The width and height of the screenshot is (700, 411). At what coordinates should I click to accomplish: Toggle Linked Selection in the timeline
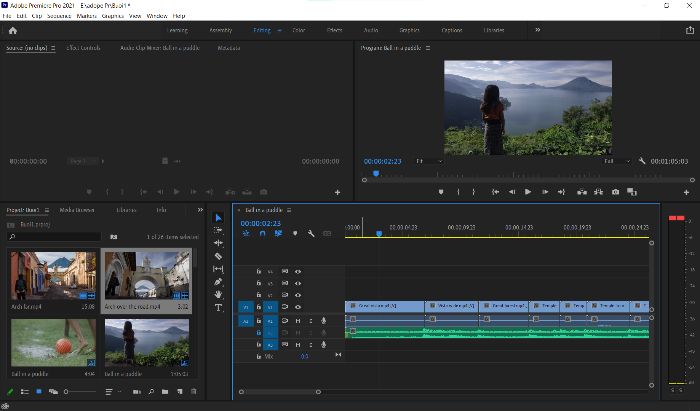[x=278, y=233]
